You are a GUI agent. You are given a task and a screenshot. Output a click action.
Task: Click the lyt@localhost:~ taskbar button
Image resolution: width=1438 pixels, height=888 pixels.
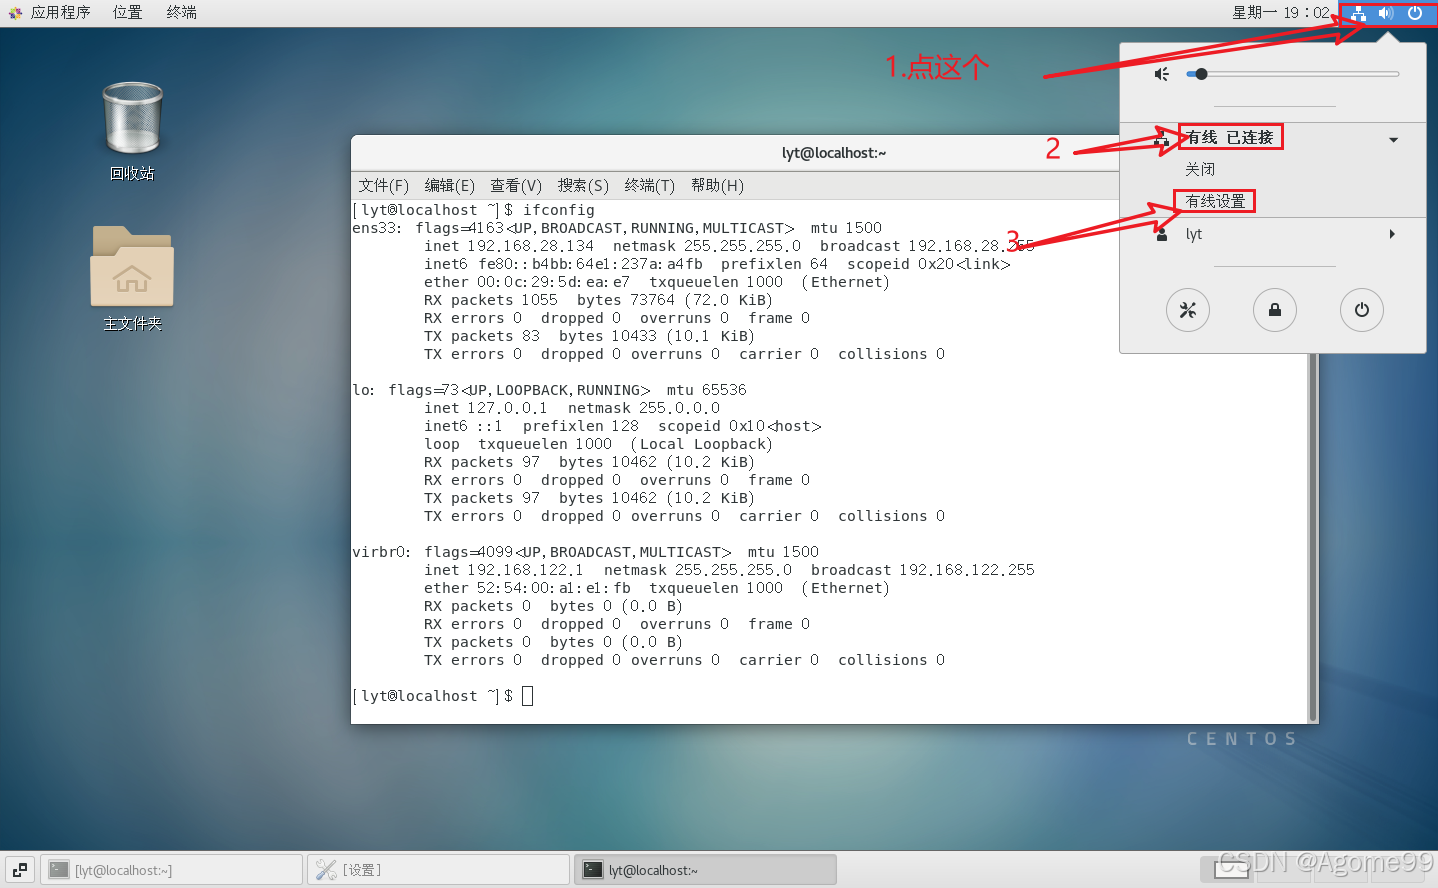tap(705, 869)
